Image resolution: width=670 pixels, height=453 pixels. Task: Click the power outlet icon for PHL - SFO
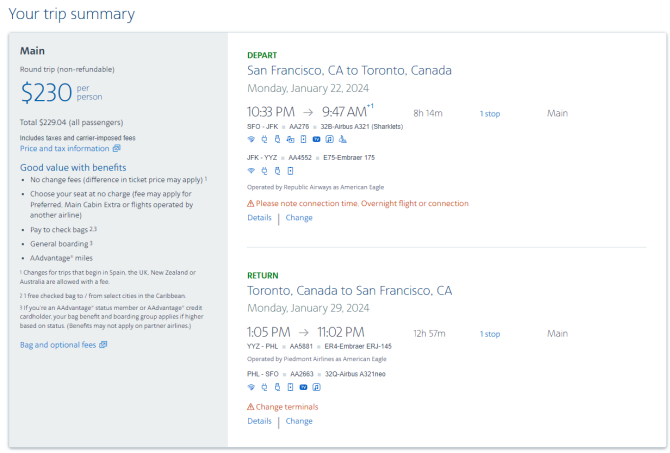pos(264,387)
